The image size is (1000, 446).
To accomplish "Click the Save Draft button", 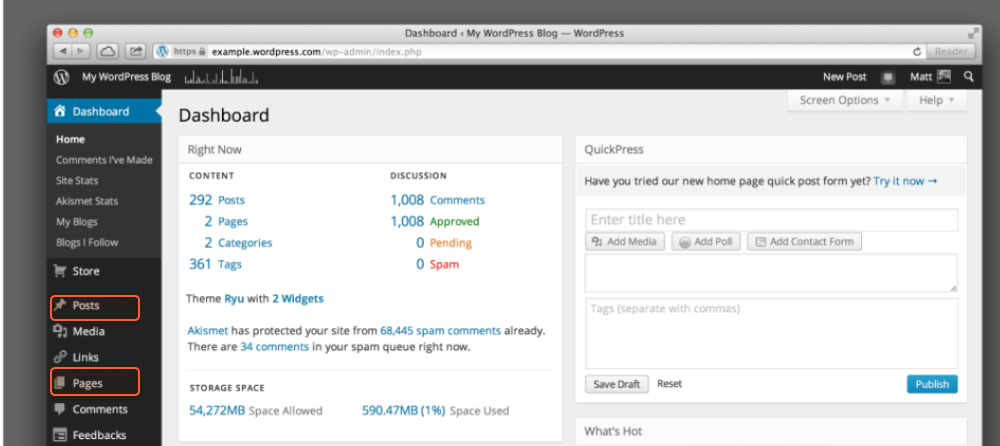I will click(617, 384).
